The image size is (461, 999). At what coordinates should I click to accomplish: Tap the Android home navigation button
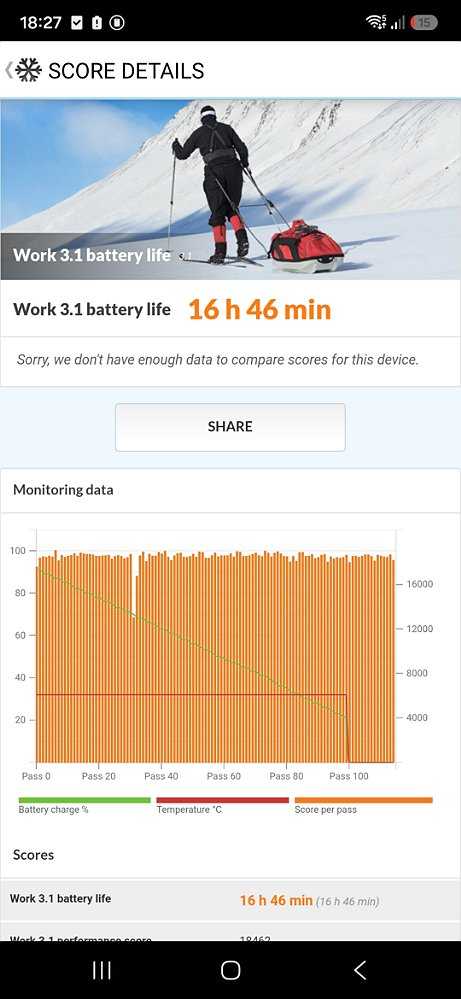pyautogui.click(x=230, y=970)
